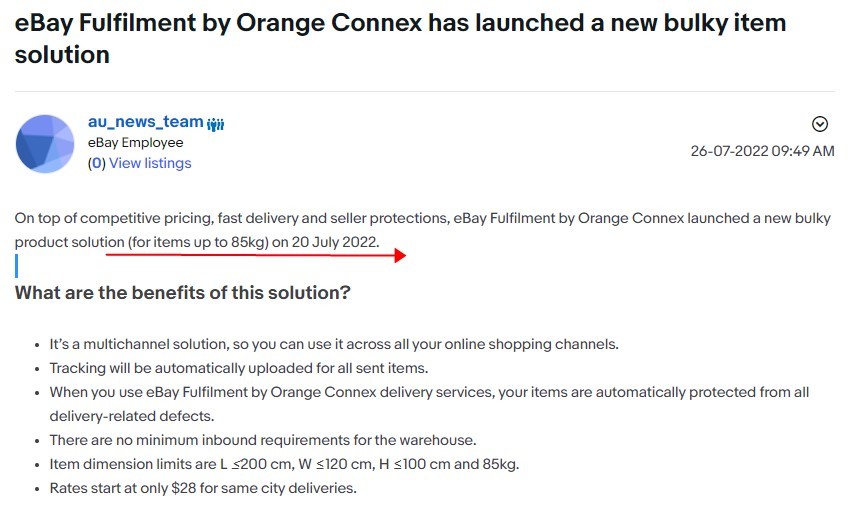Click the red arrow annotation head
The height and width of the screenshot is (508, 852).
point(399,256)
